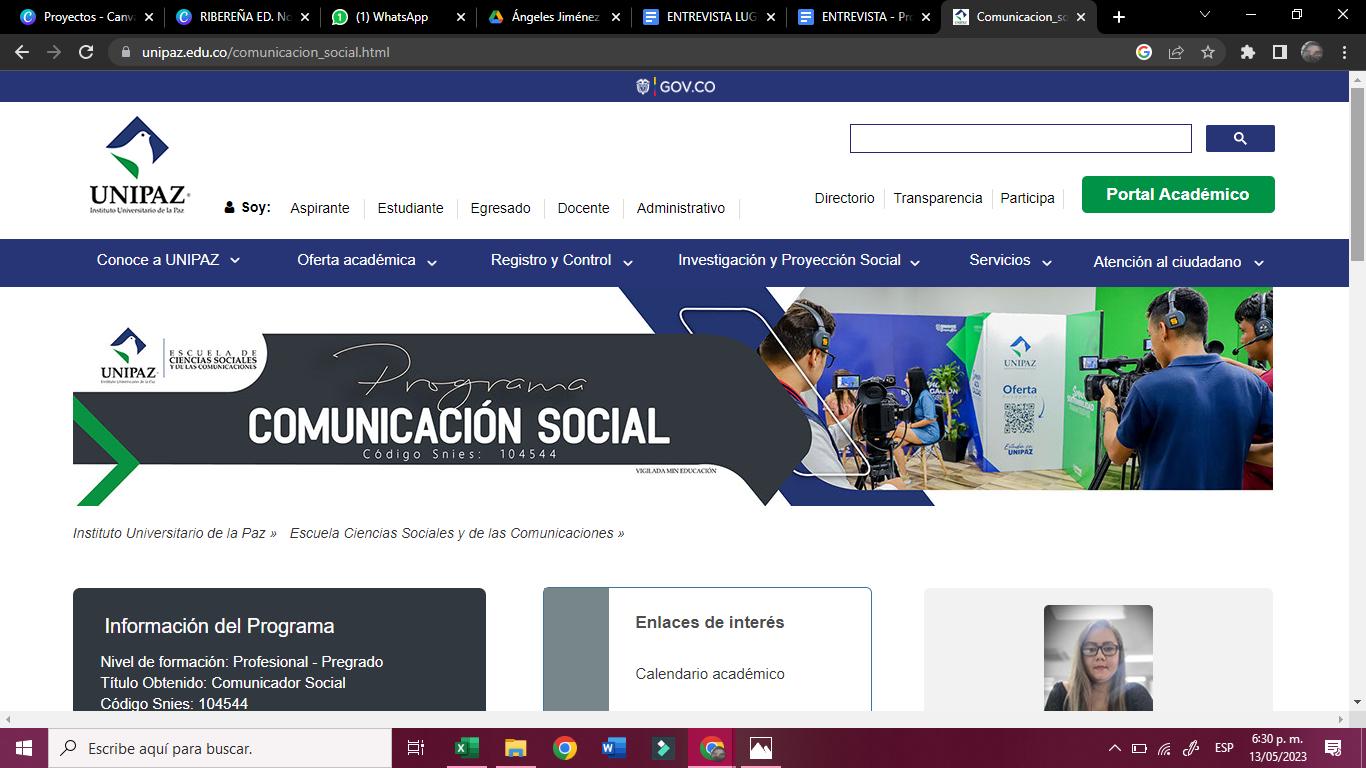This screenshot has height=768, width=1366.
Task: Open the Chrome extensions puzzle icon
Action: (x=1247, y=52)
